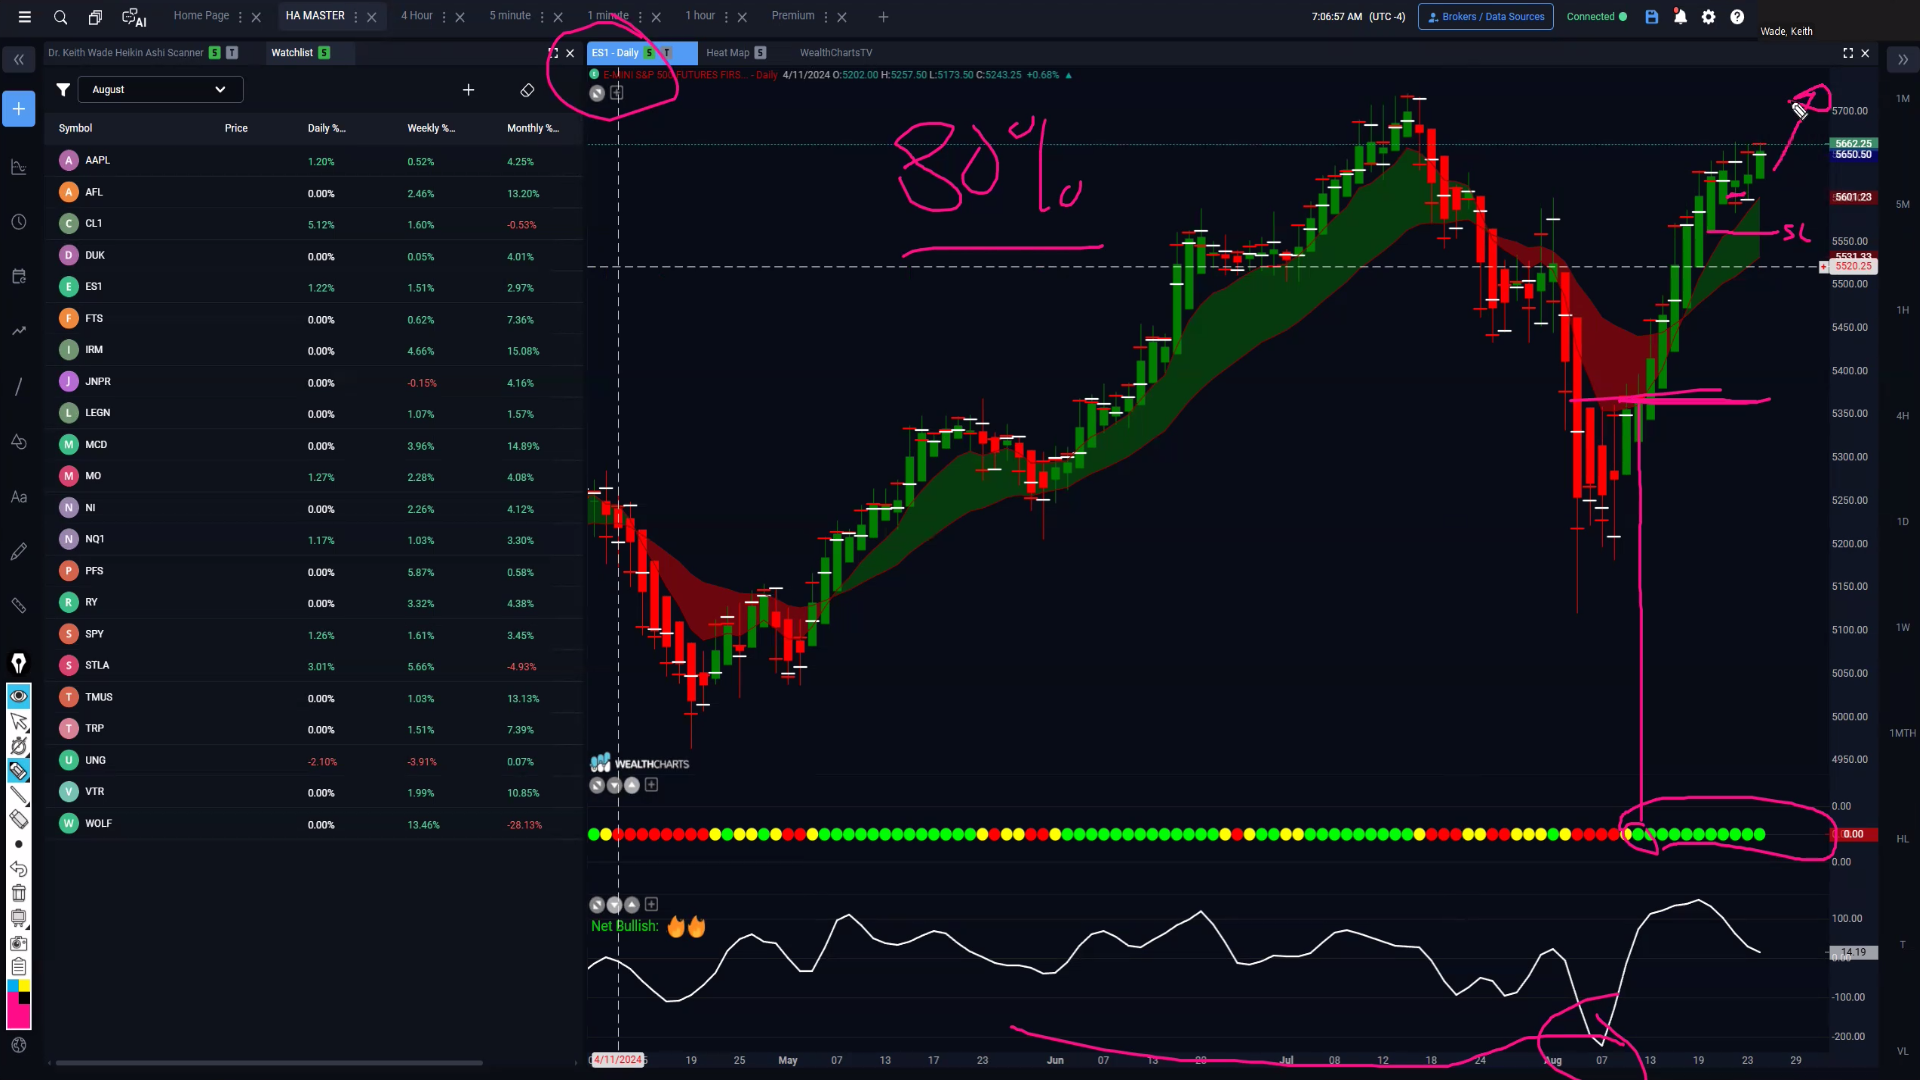The image size is (1920, 1080).
Task: Open the settings gear icon
Action: [1709, 17]
